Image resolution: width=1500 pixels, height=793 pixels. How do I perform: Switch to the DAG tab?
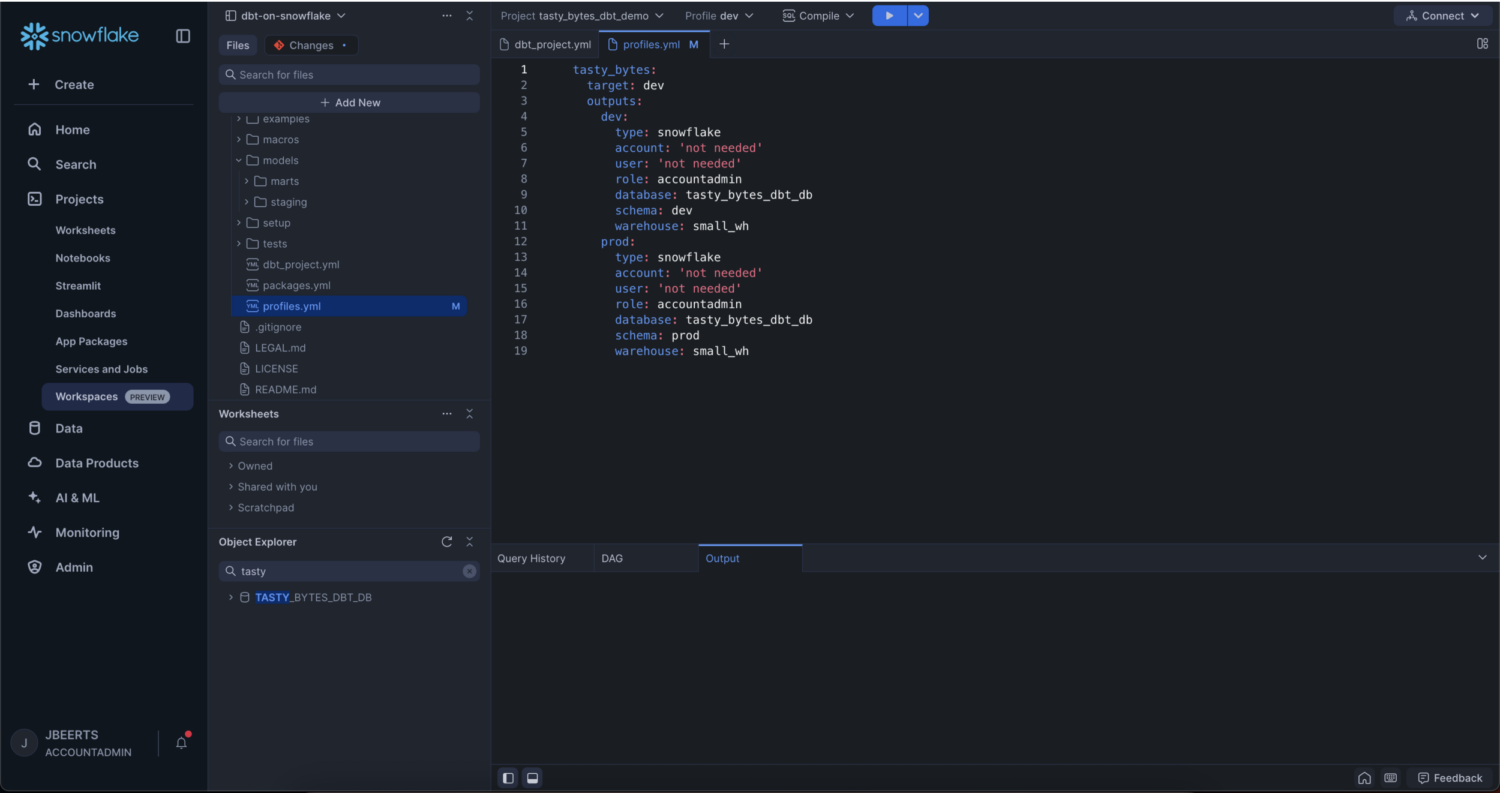(612, 558)
